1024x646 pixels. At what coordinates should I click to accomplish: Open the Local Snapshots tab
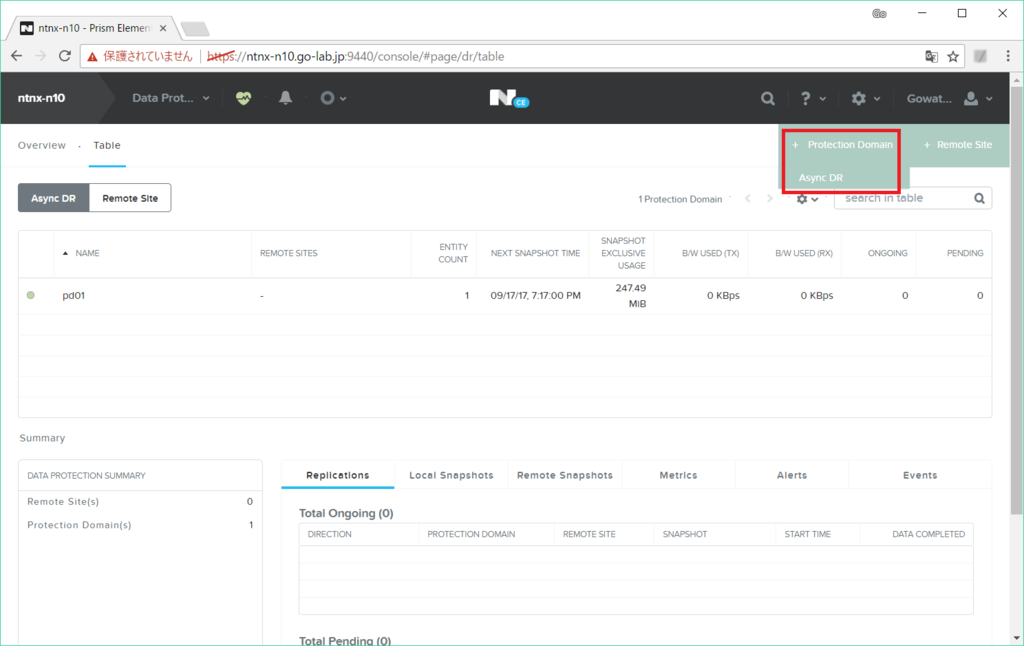[451, 476]
